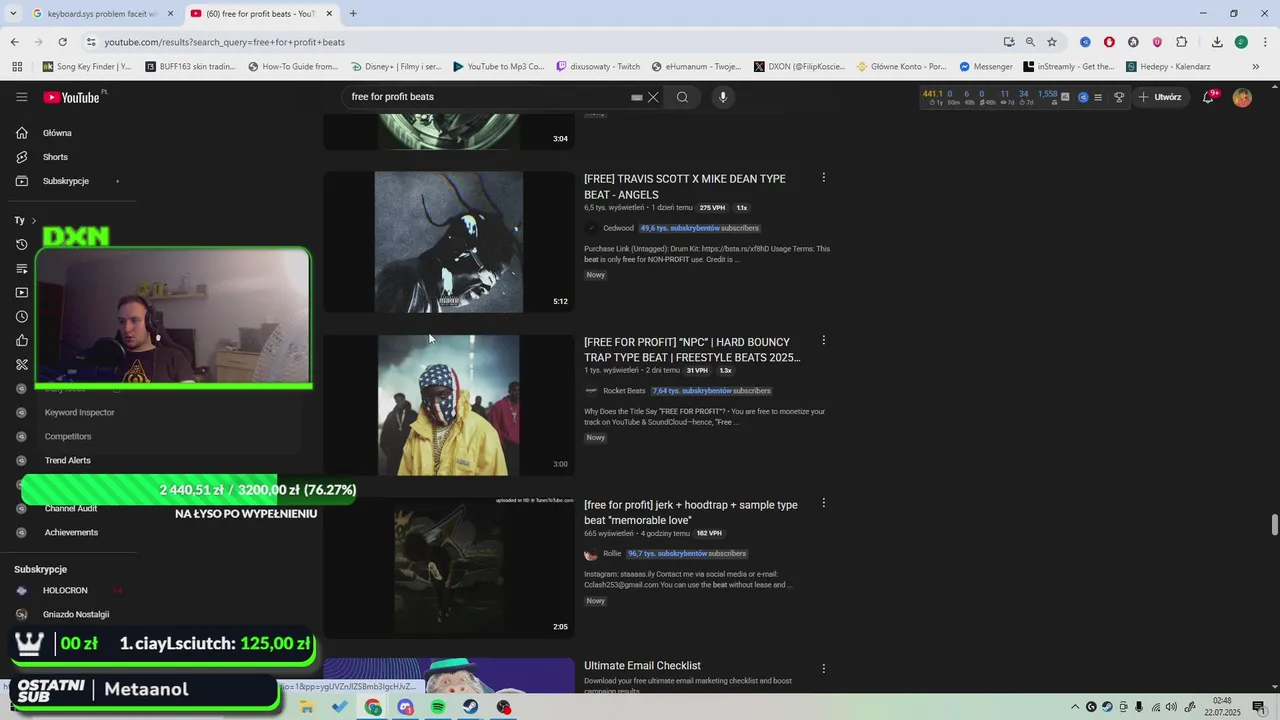This screenshot has width=1280, height=720.
Task: Expand the tab search dropdown arrow
Action: tap(13, 14)
